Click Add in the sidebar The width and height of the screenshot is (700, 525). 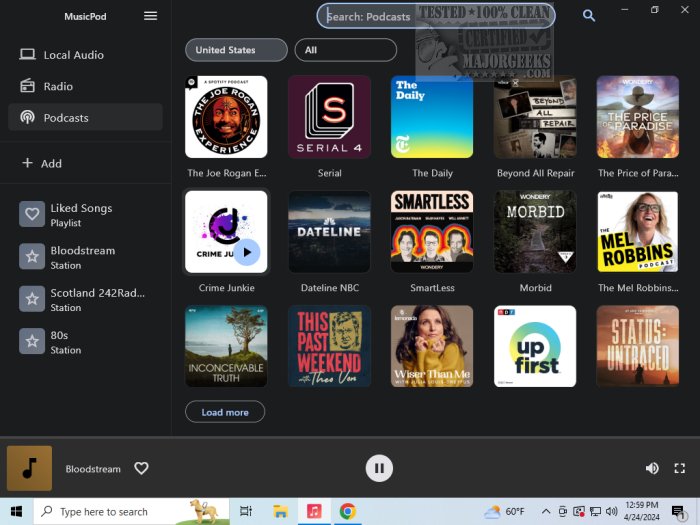[85, 163]
